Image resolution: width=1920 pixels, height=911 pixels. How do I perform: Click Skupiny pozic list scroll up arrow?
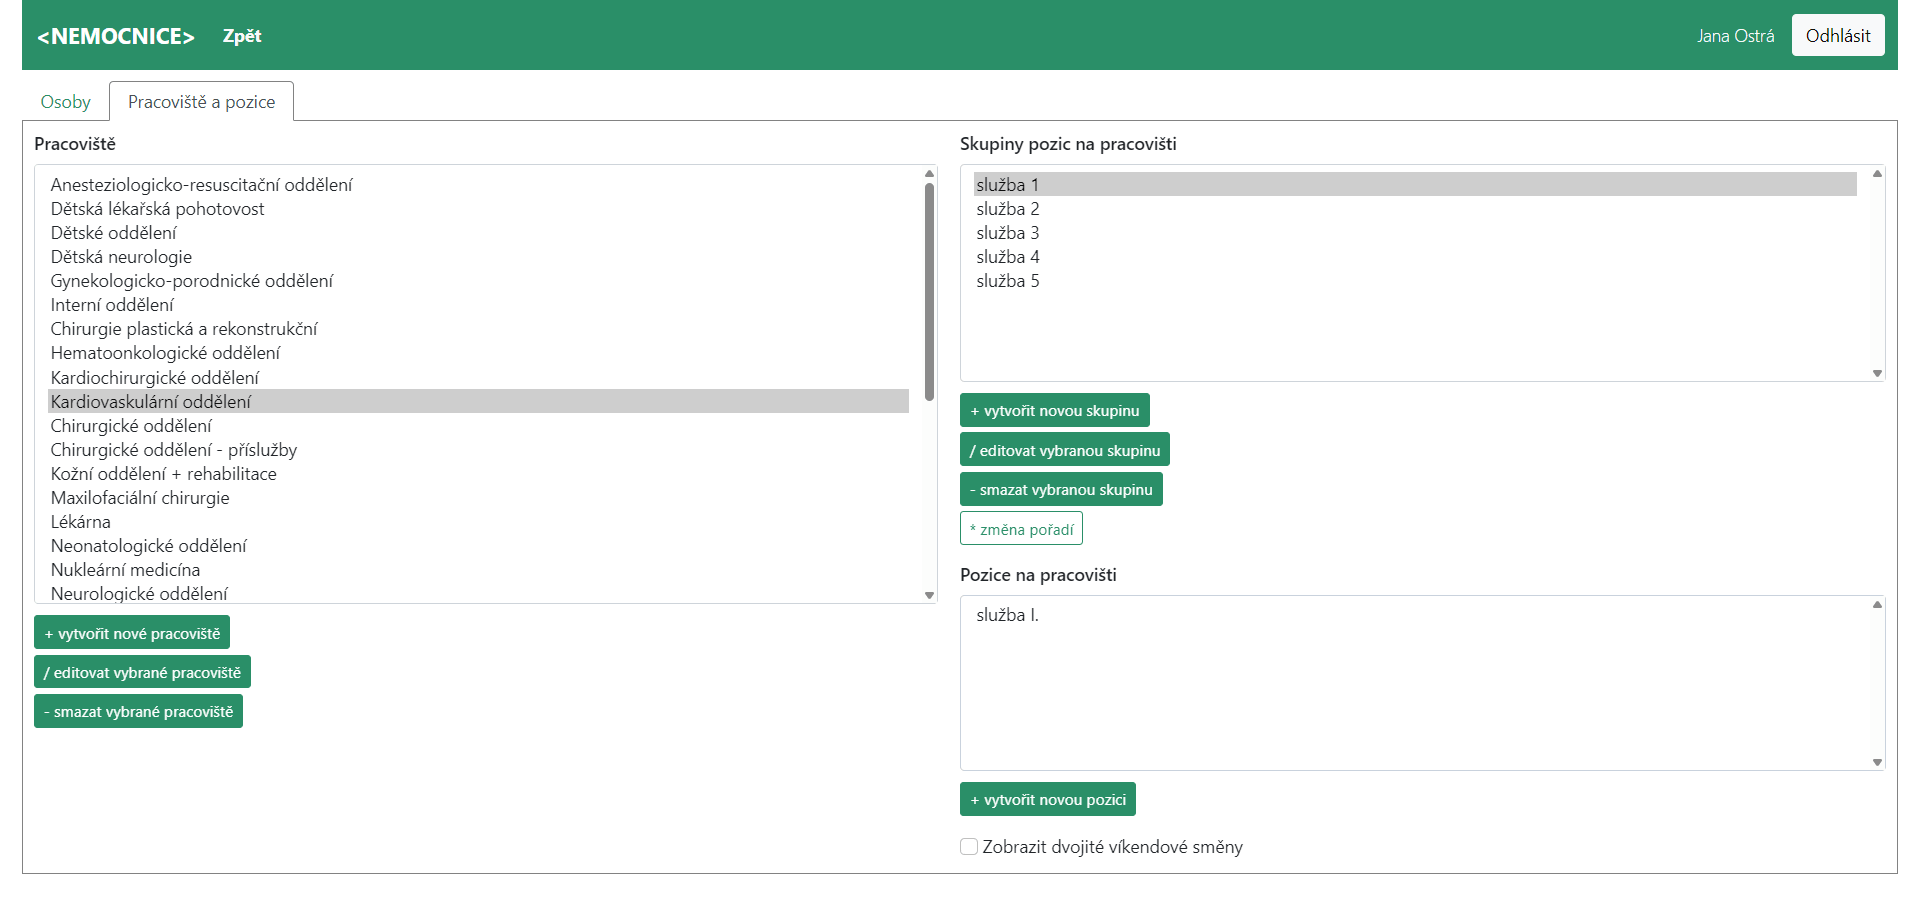(x=1877, y=174)
